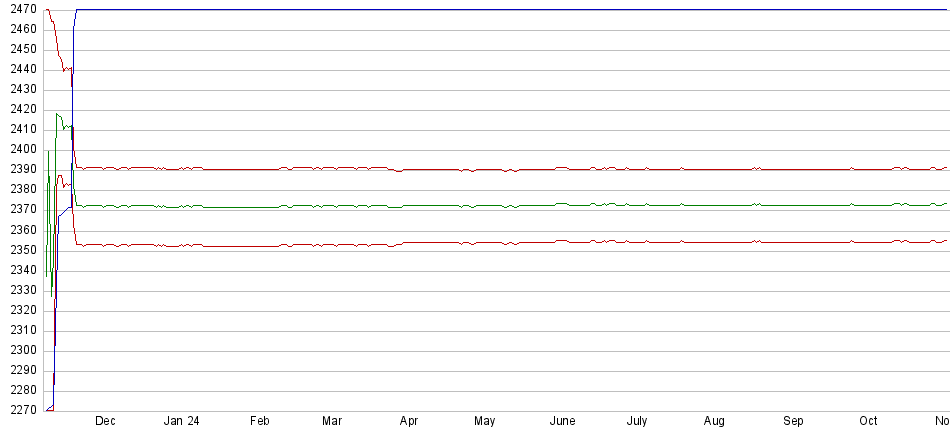The height and width of the screenshot is (435, 950).
Task: Click the Dec label on the time axis
Action: tap(105, 421)
